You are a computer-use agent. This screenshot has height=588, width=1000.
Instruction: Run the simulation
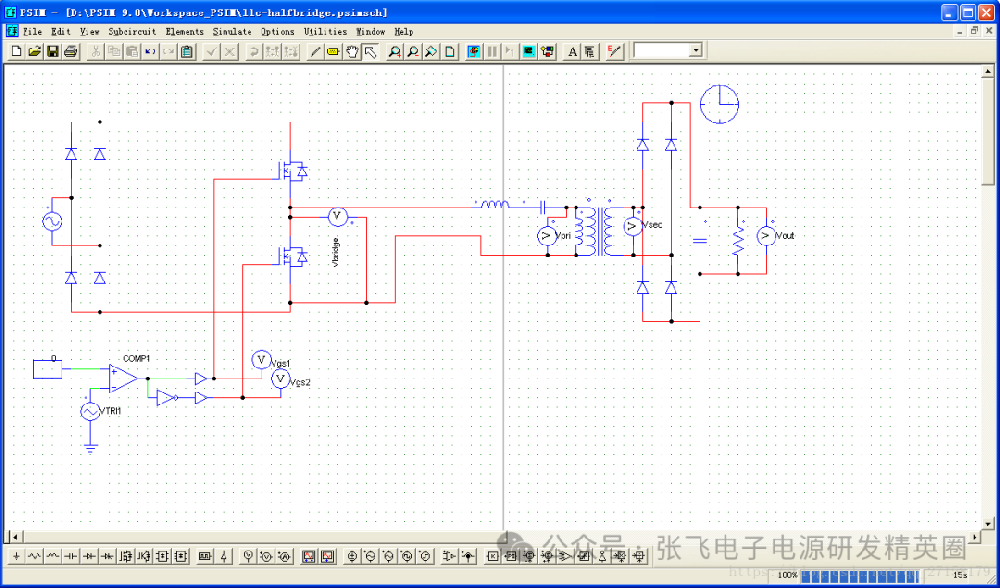(x=473, y=52)
